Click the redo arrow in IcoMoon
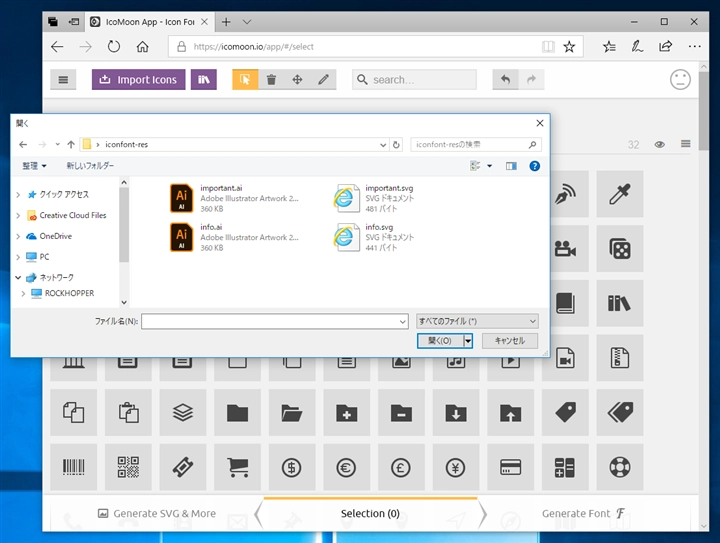 click(531, 79)
